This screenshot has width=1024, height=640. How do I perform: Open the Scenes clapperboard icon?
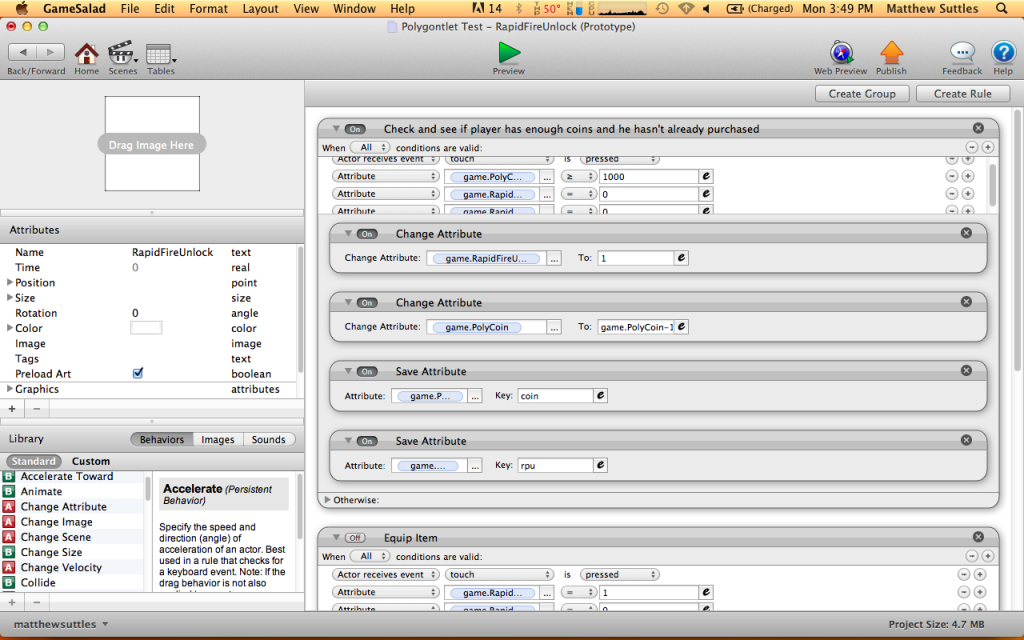click(122, 53)
